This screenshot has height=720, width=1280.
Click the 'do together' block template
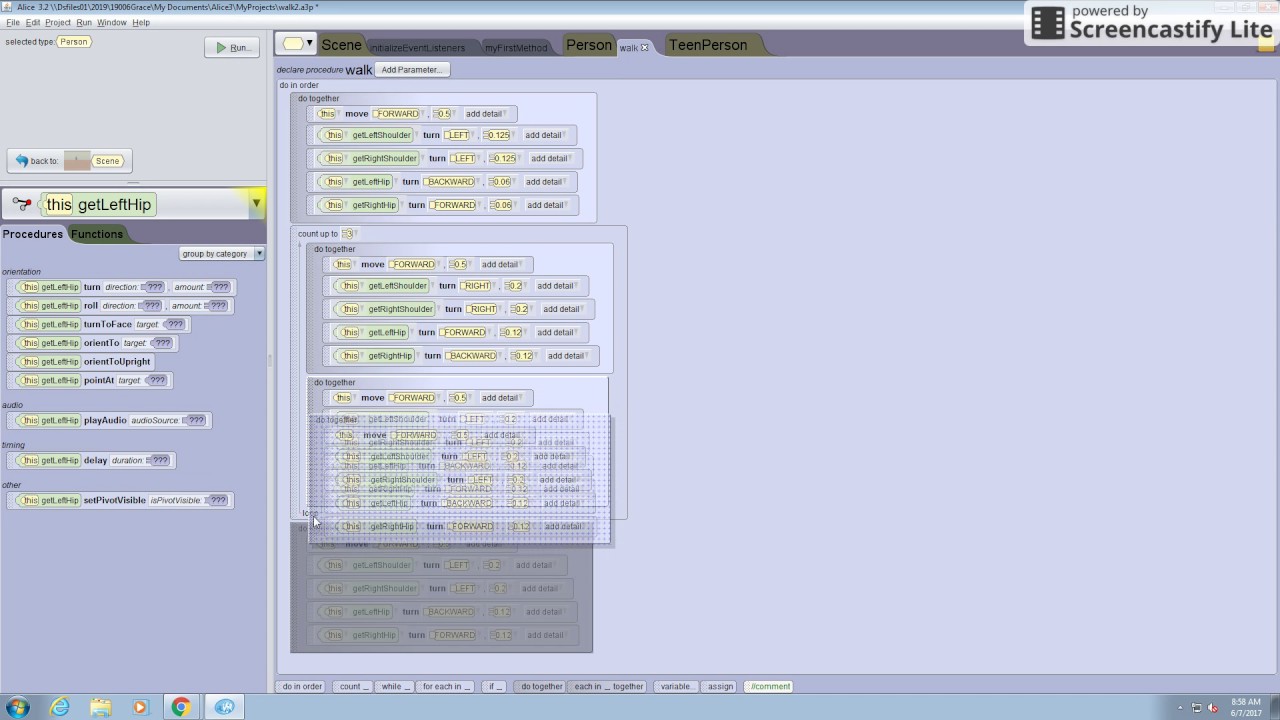point(540,686)
